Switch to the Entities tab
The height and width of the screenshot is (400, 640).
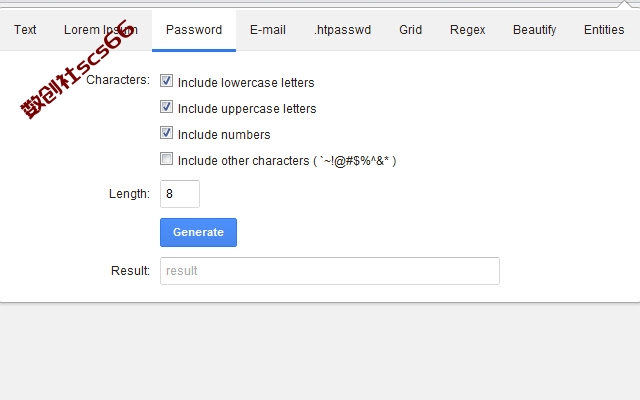[604, 30]
